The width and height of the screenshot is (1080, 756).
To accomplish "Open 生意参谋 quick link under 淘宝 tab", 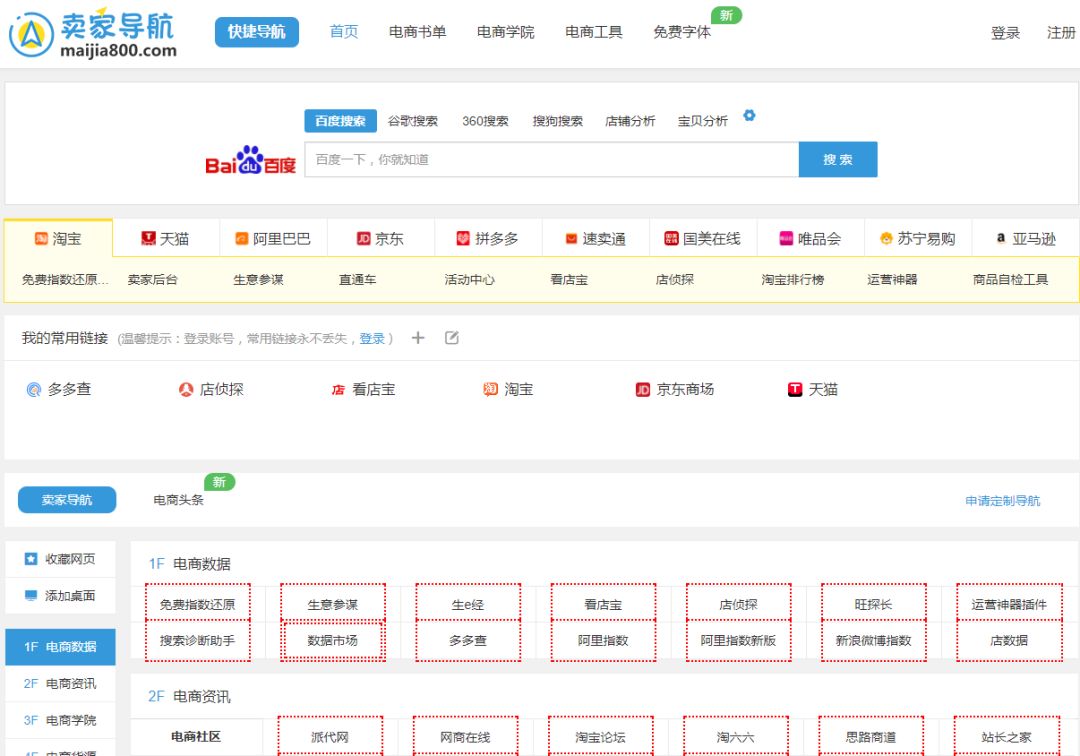I will click(258, 280).
